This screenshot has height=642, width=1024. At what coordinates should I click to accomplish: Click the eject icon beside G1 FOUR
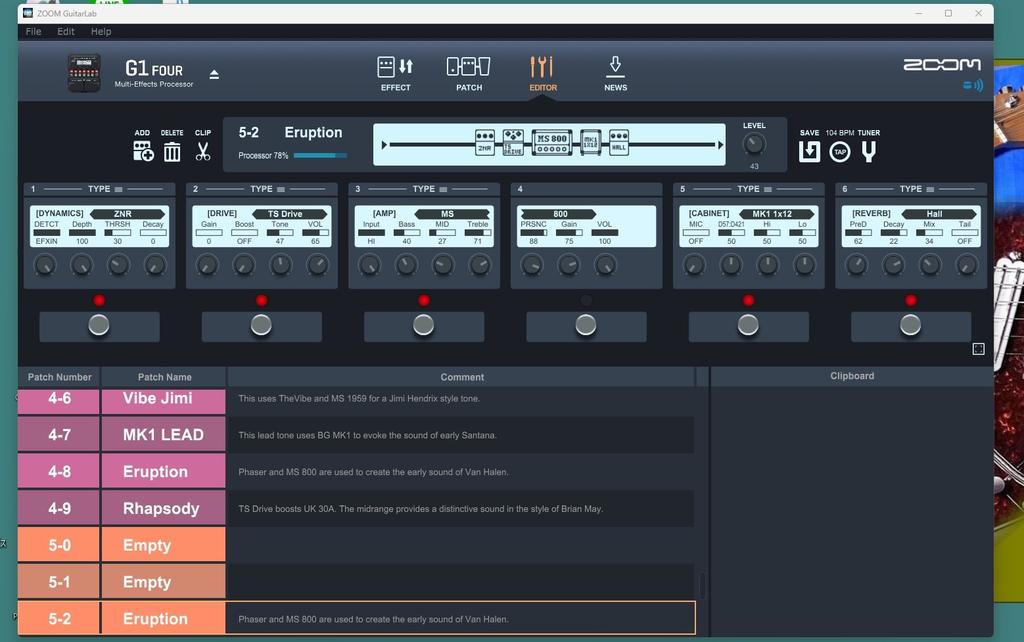click(x=214, y=74)
